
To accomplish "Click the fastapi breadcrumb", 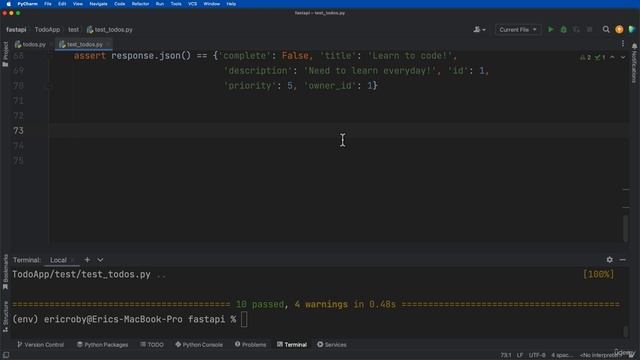I will pyautogui.click(x=16, y=29).
